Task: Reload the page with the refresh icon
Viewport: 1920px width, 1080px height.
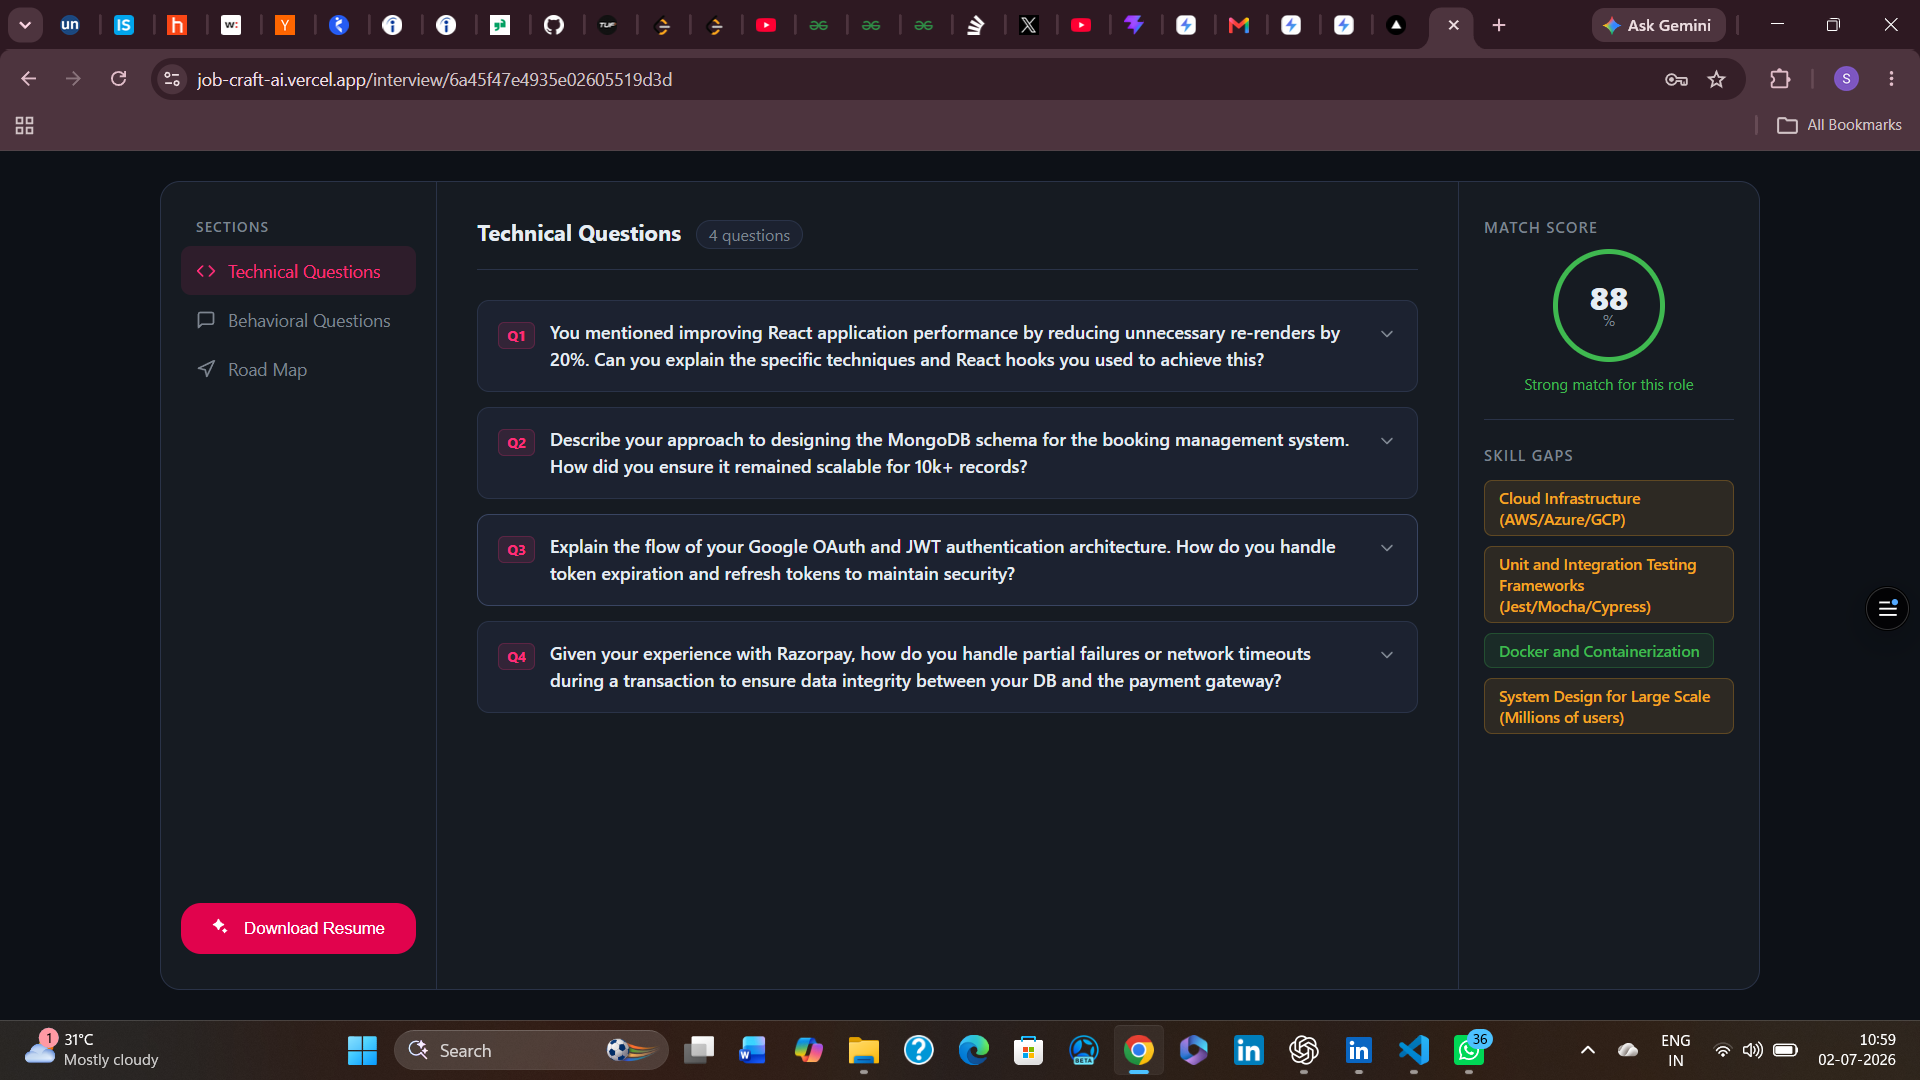Action: coord(118,79)
